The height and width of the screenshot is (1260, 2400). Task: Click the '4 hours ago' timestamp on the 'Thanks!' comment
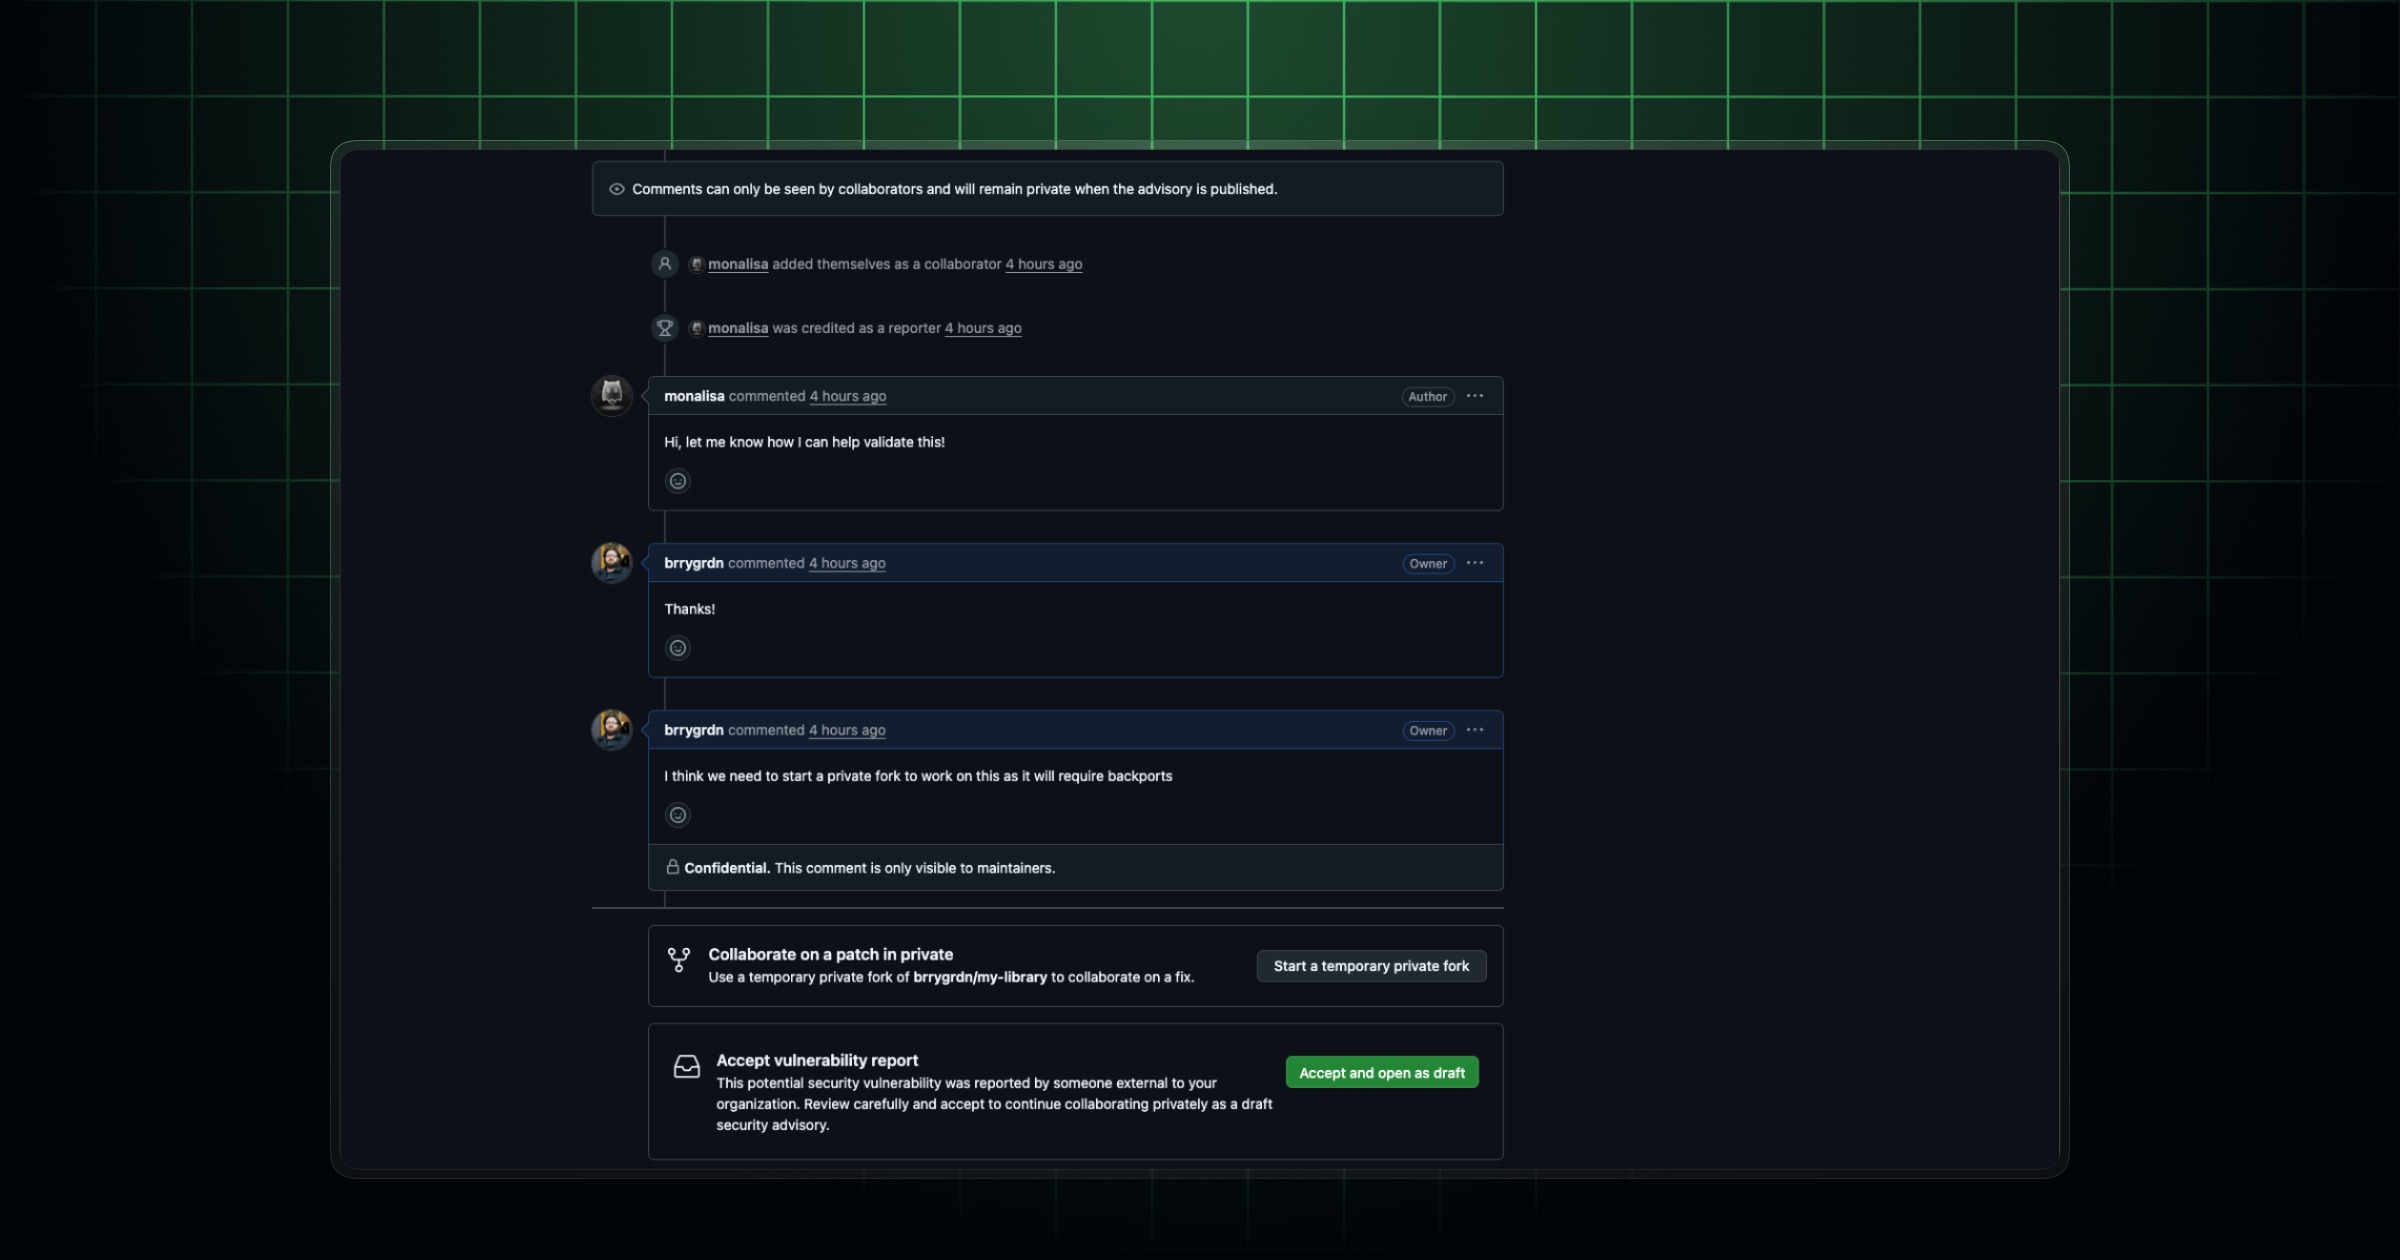point(847,563)
